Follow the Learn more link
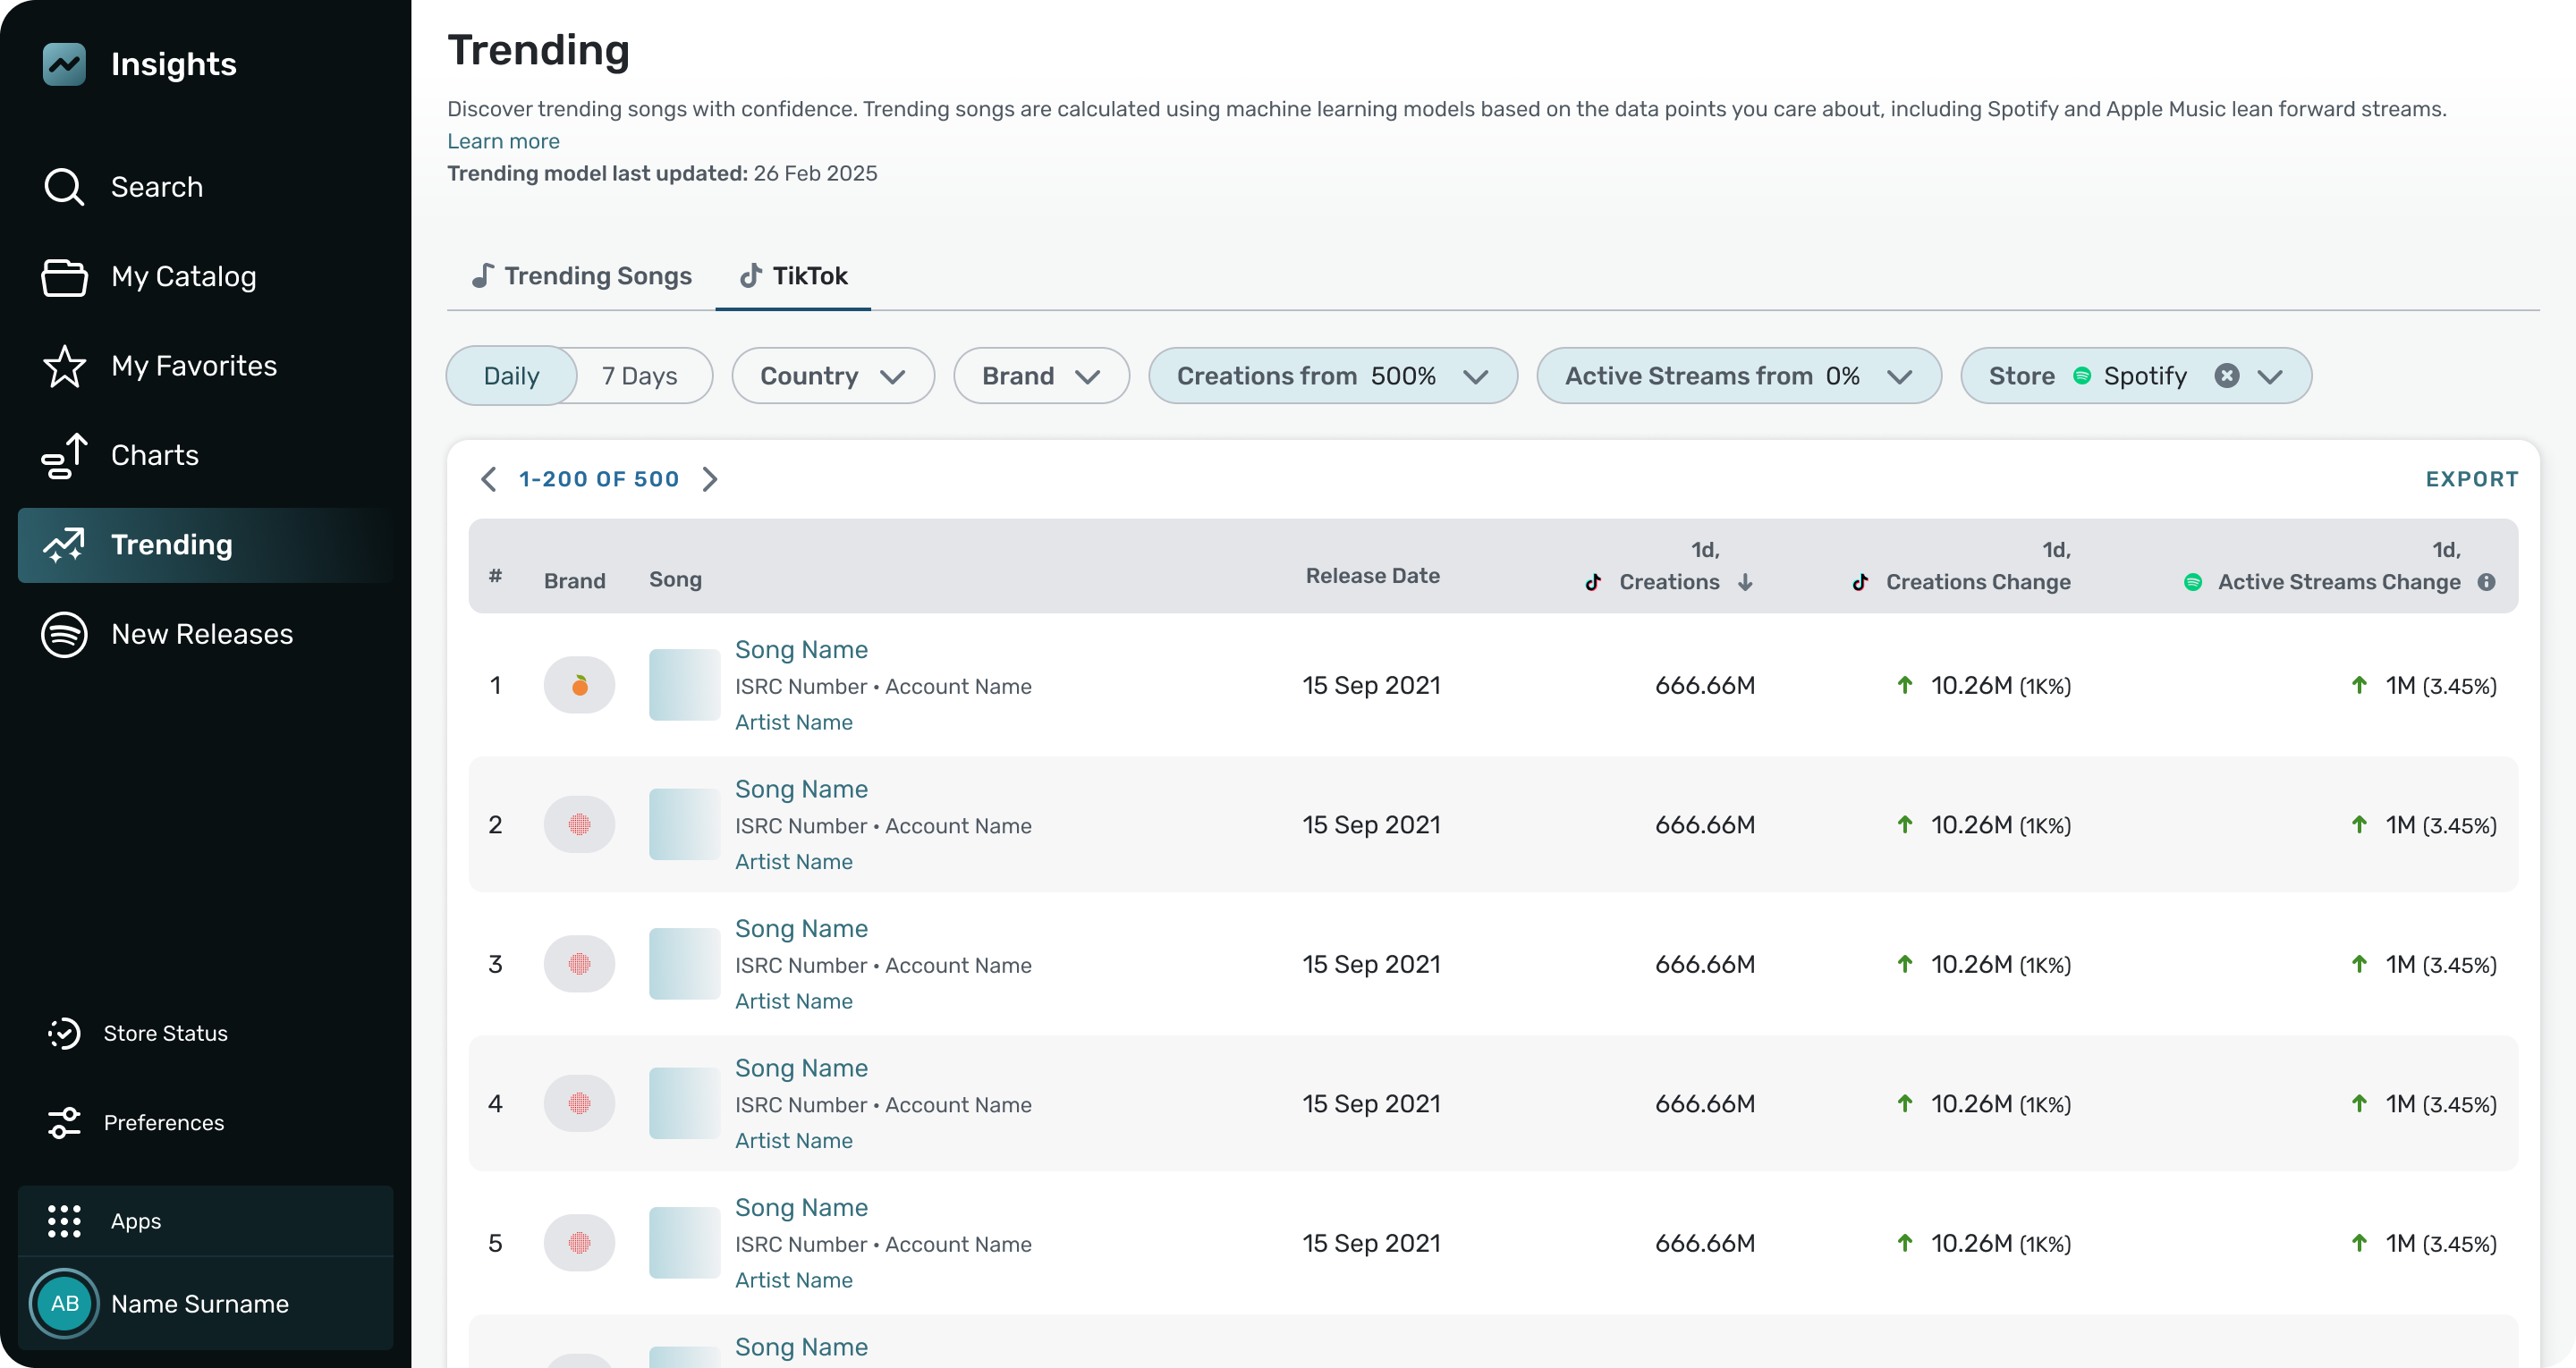 coord(503,141)
